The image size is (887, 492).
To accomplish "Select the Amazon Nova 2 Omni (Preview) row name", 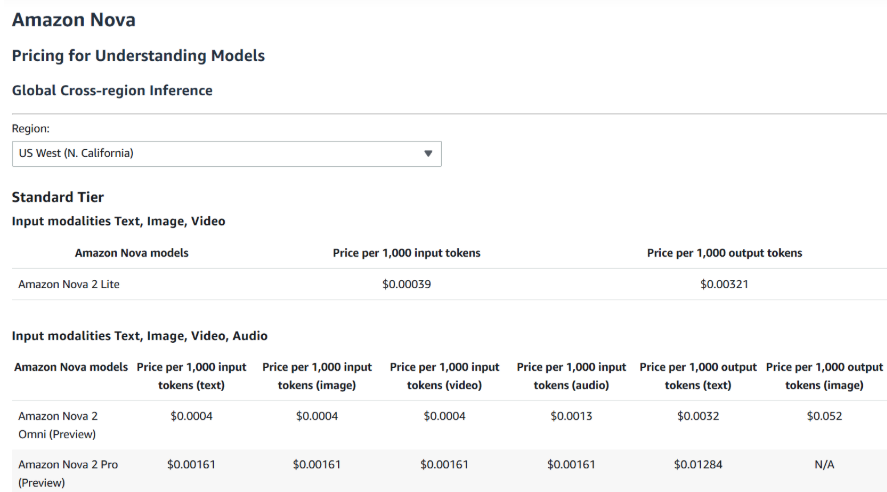I will (x=58, y=424).
